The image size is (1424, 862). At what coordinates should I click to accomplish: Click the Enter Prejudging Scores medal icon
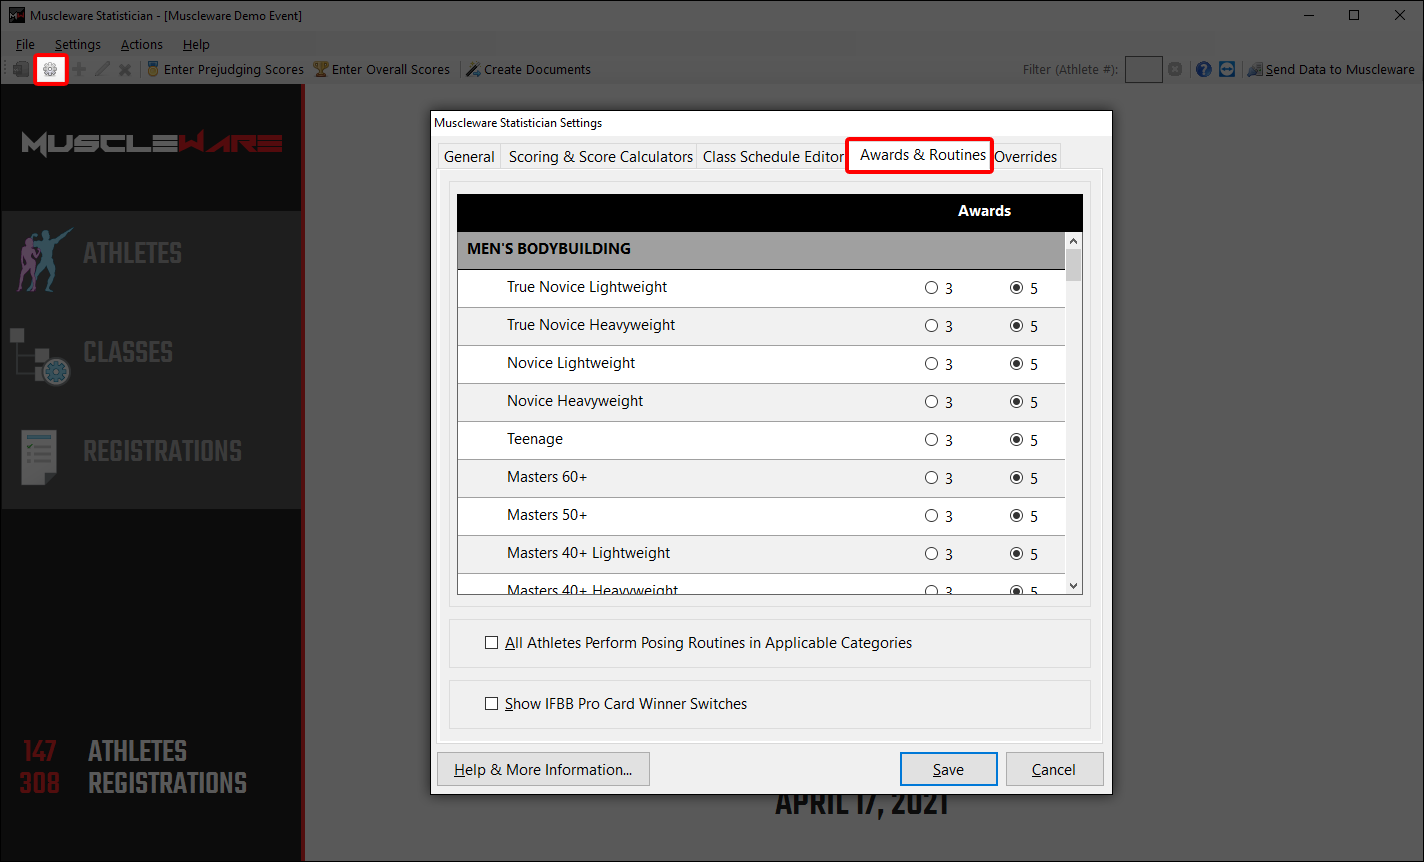point(153,70)
